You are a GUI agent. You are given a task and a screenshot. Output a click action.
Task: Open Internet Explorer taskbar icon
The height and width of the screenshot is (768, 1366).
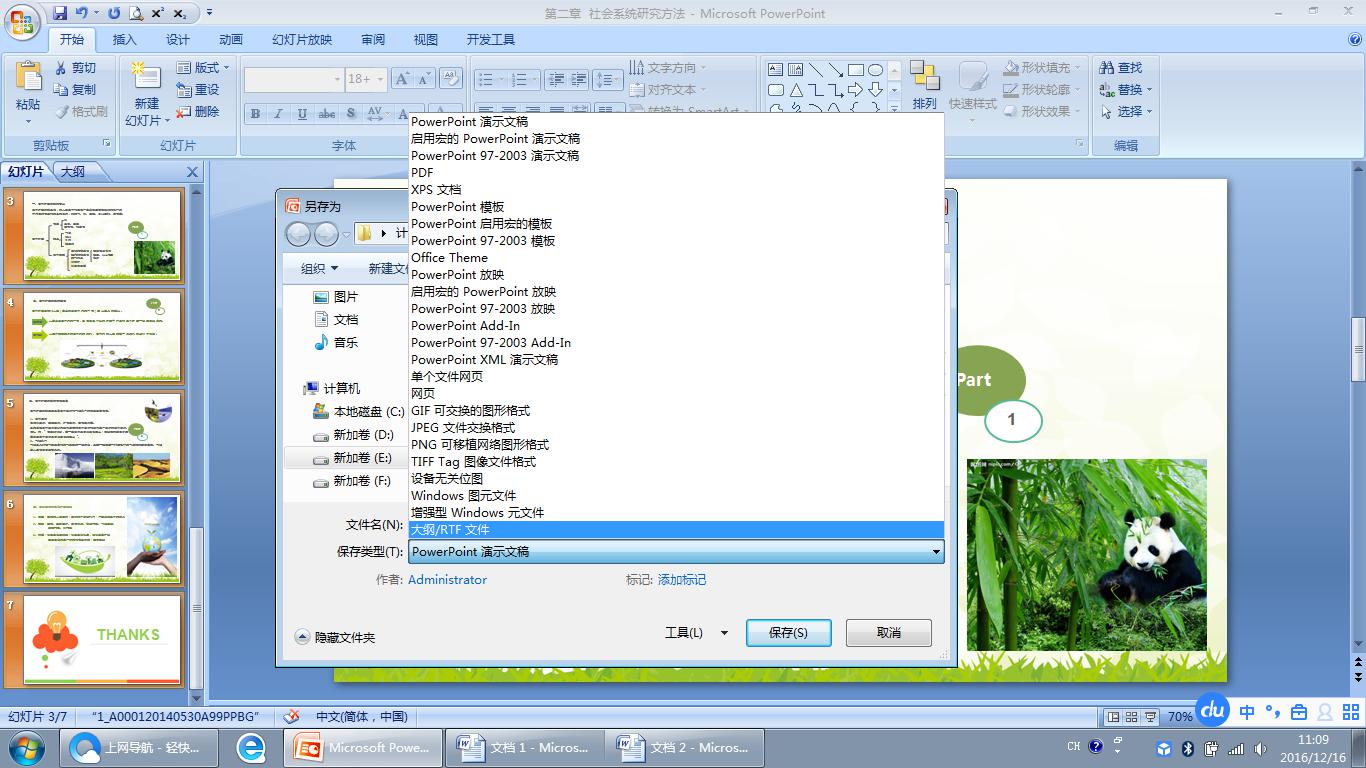pos(250,747)
